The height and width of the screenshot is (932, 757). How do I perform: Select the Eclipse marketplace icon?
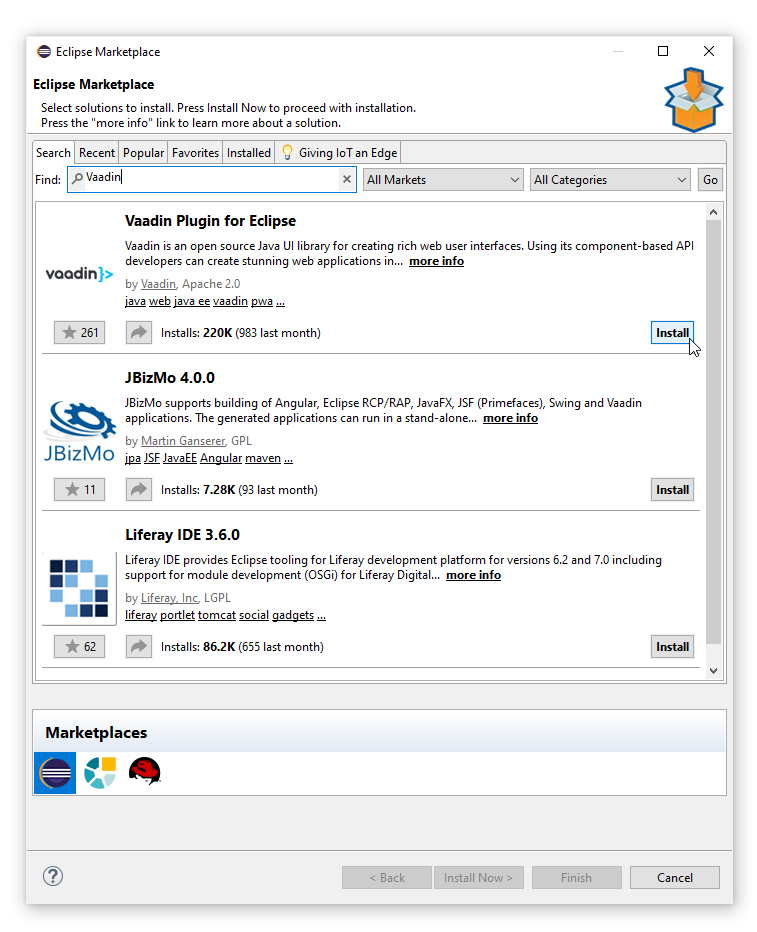pyautogui.click(x=55, y=773)
